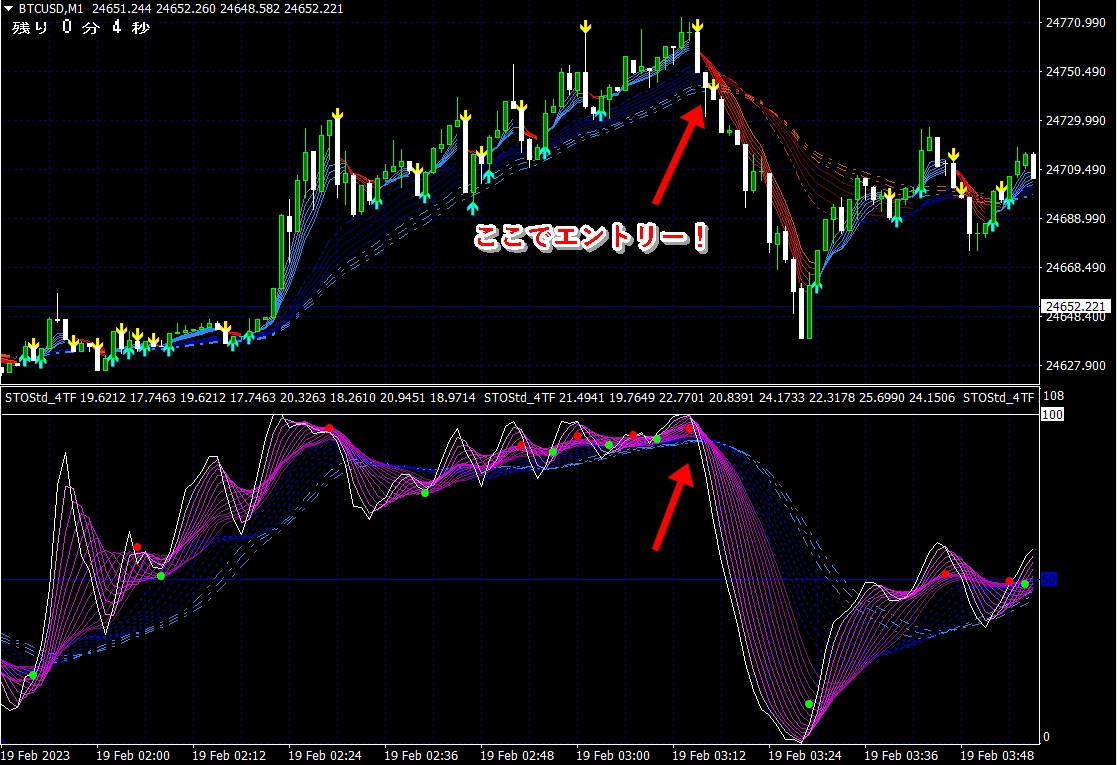Click the blue square marker on the stochastic level line
This screenshot has height=765, width=1117.
1049,579
